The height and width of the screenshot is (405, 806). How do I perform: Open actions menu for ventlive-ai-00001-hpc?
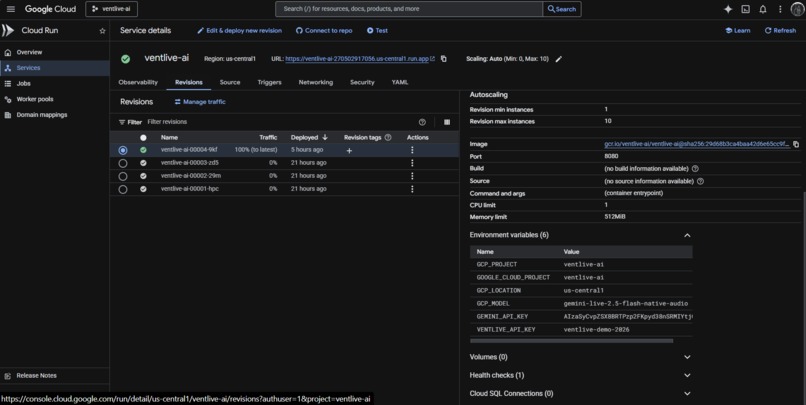coord(412,189)
